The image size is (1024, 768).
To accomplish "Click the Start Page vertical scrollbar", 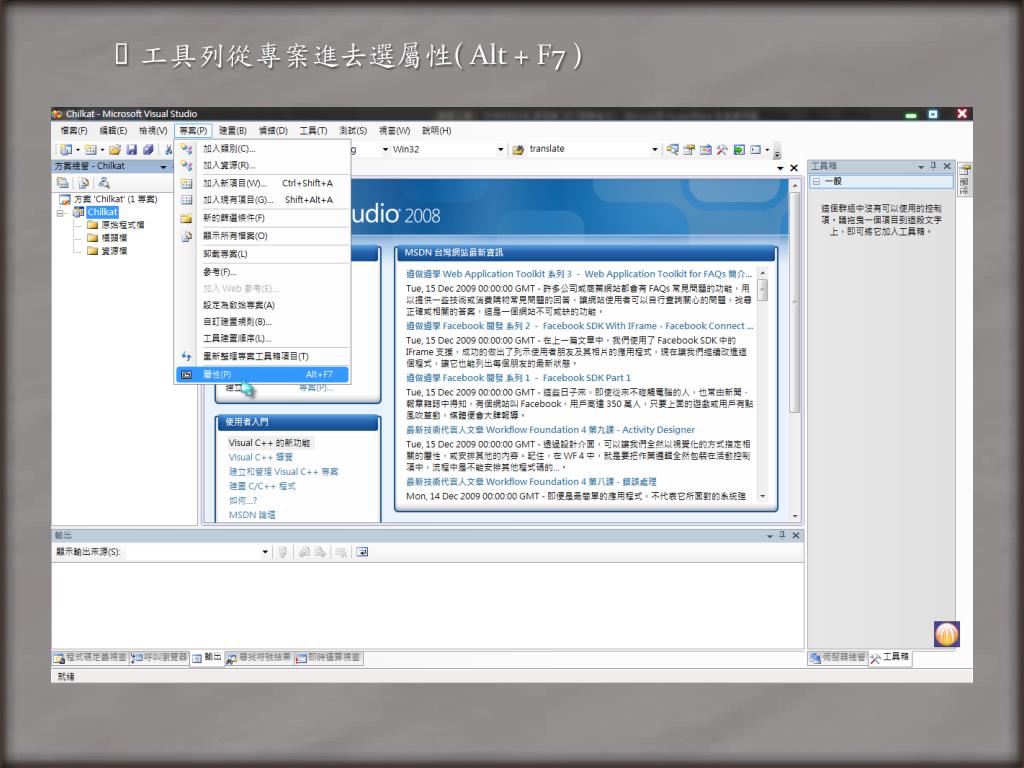I will [795, 350].
